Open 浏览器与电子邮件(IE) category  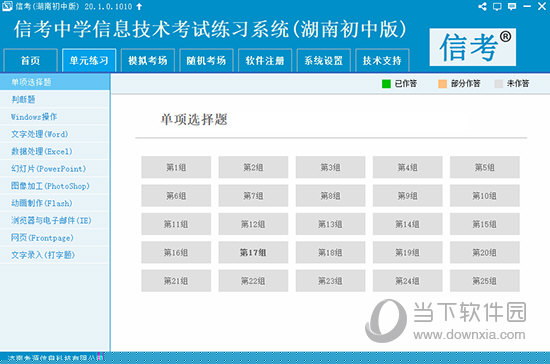55,220
